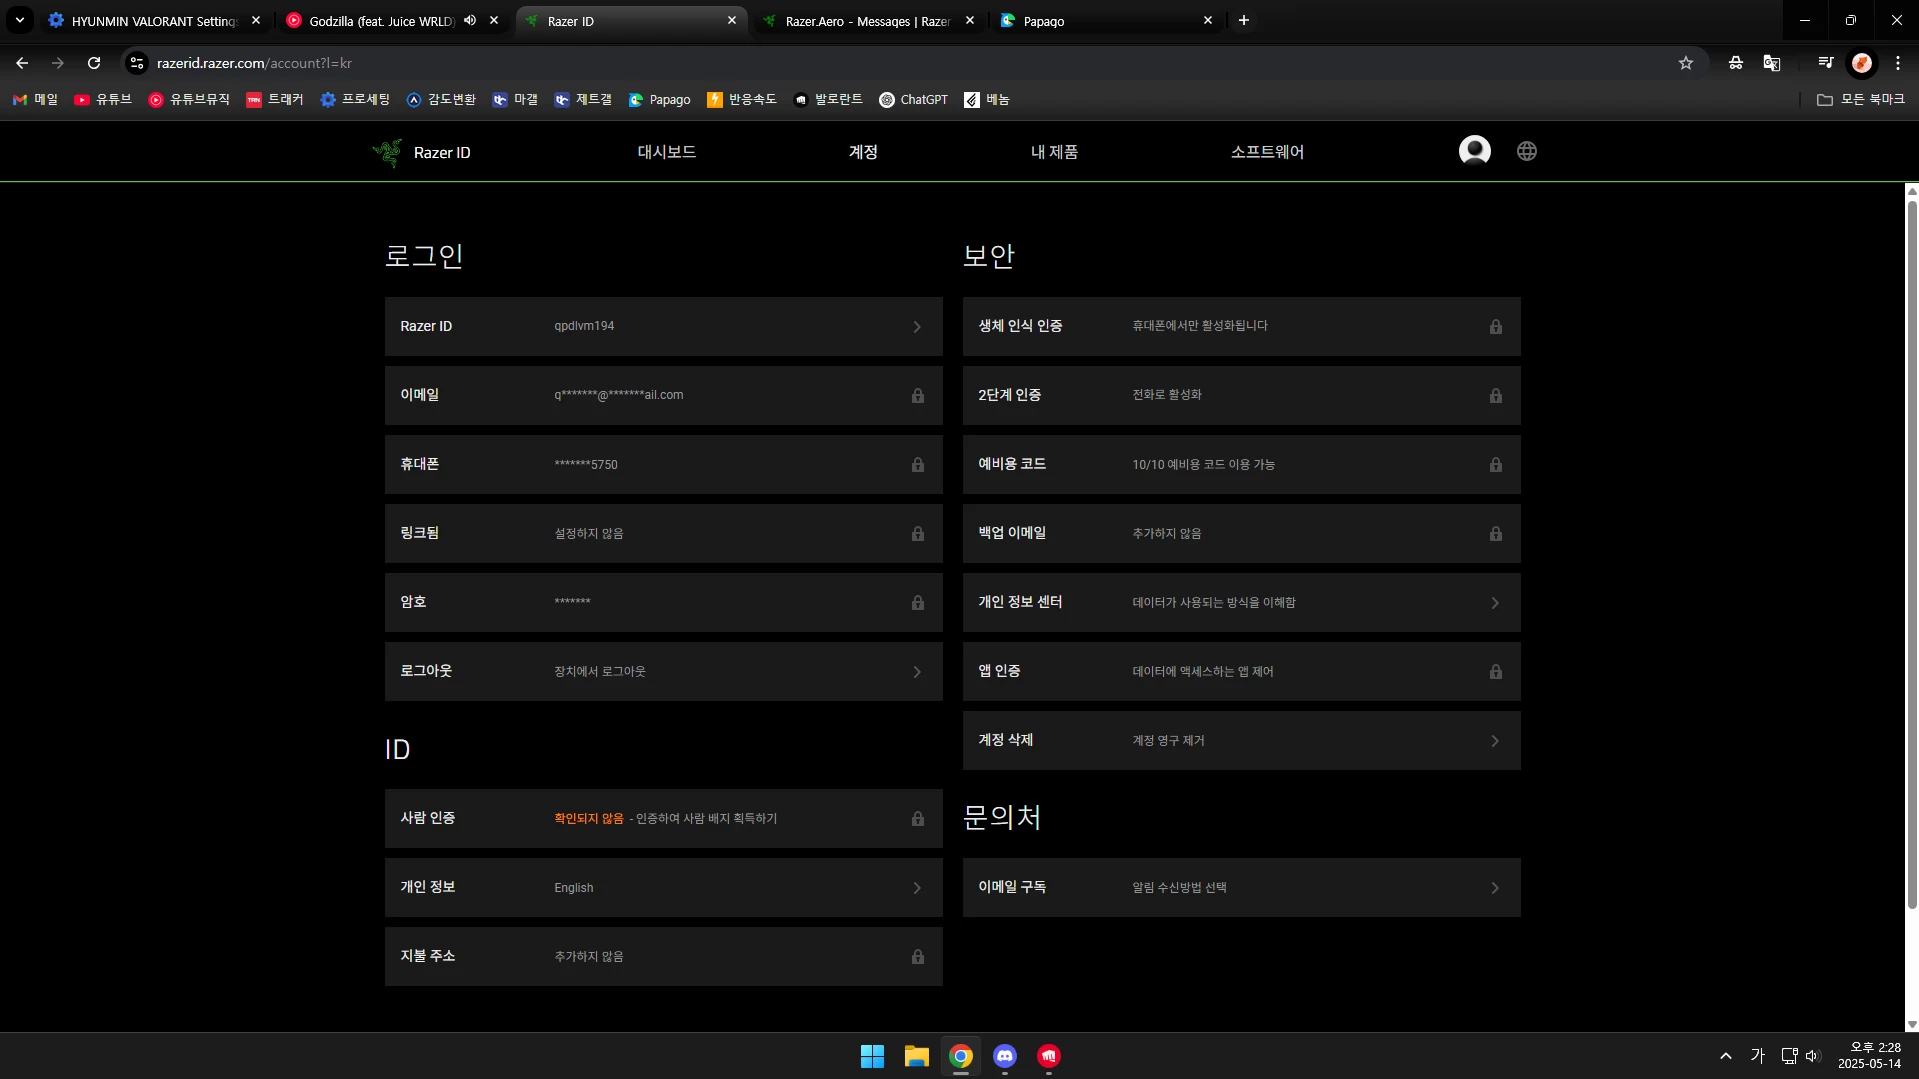Viewport: 1919px width, 1079px height.
Task: Click the lock icon on the 예비용 코드 row
Action: (1495, 465)
